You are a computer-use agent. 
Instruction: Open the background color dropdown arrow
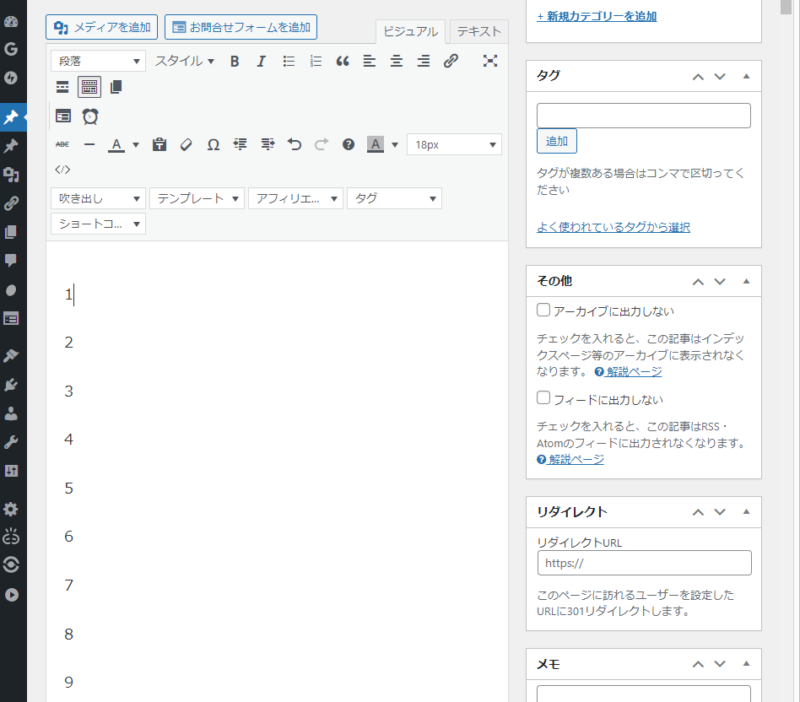click(x=395, y=145)
